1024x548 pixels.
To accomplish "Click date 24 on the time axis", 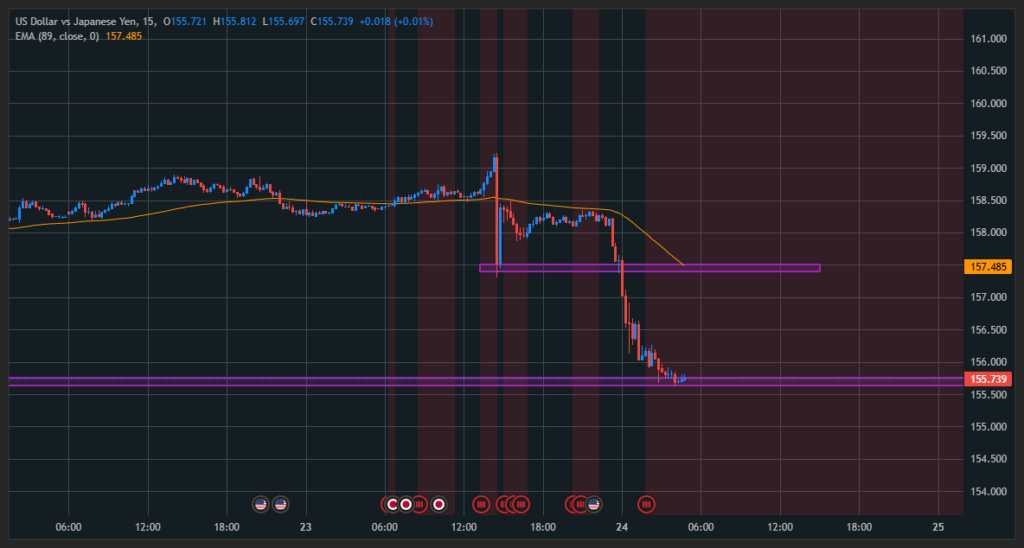I will (x=622, y=527).
